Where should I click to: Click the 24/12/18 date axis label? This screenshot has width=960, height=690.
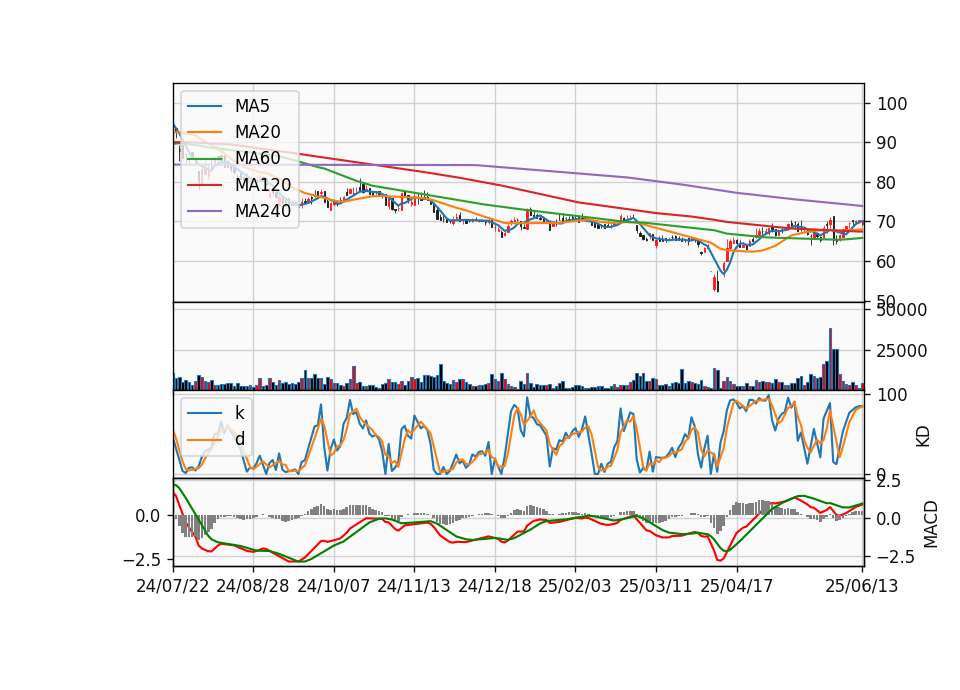click(x=495, y=586)
